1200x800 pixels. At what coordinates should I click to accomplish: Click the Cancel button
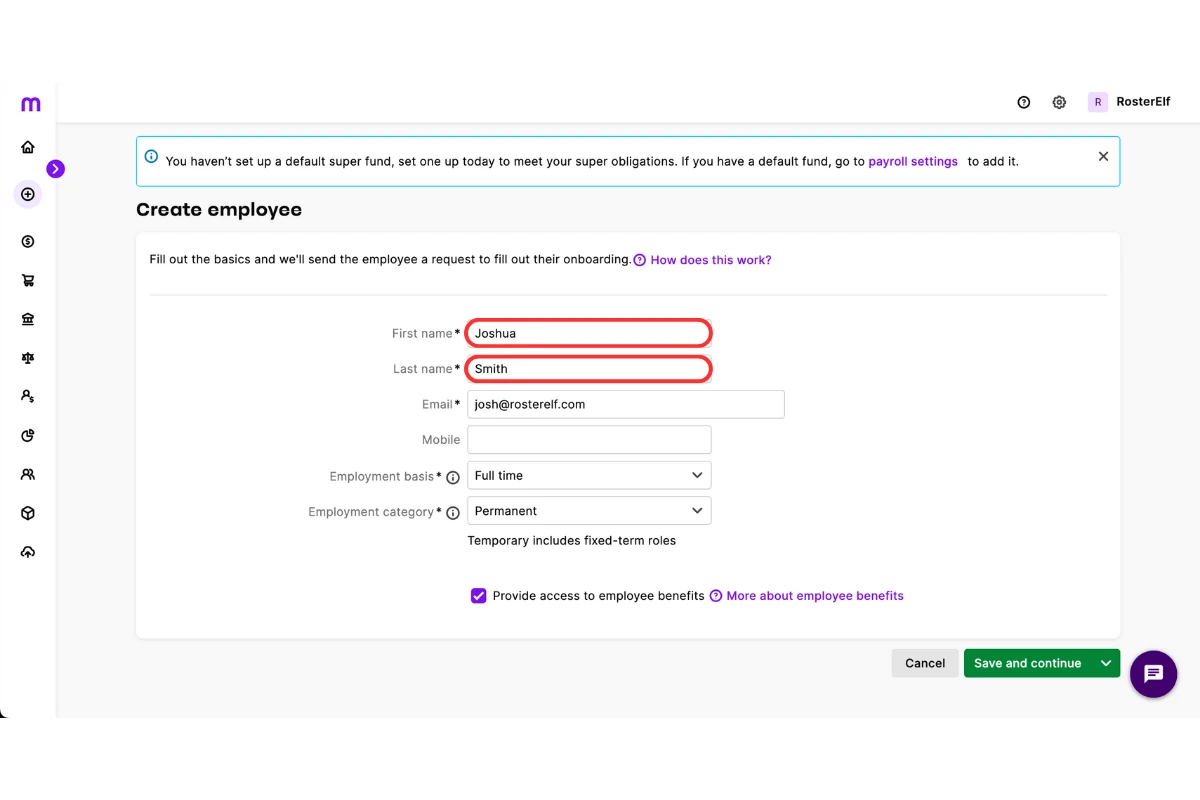click(x=925, y=663)
